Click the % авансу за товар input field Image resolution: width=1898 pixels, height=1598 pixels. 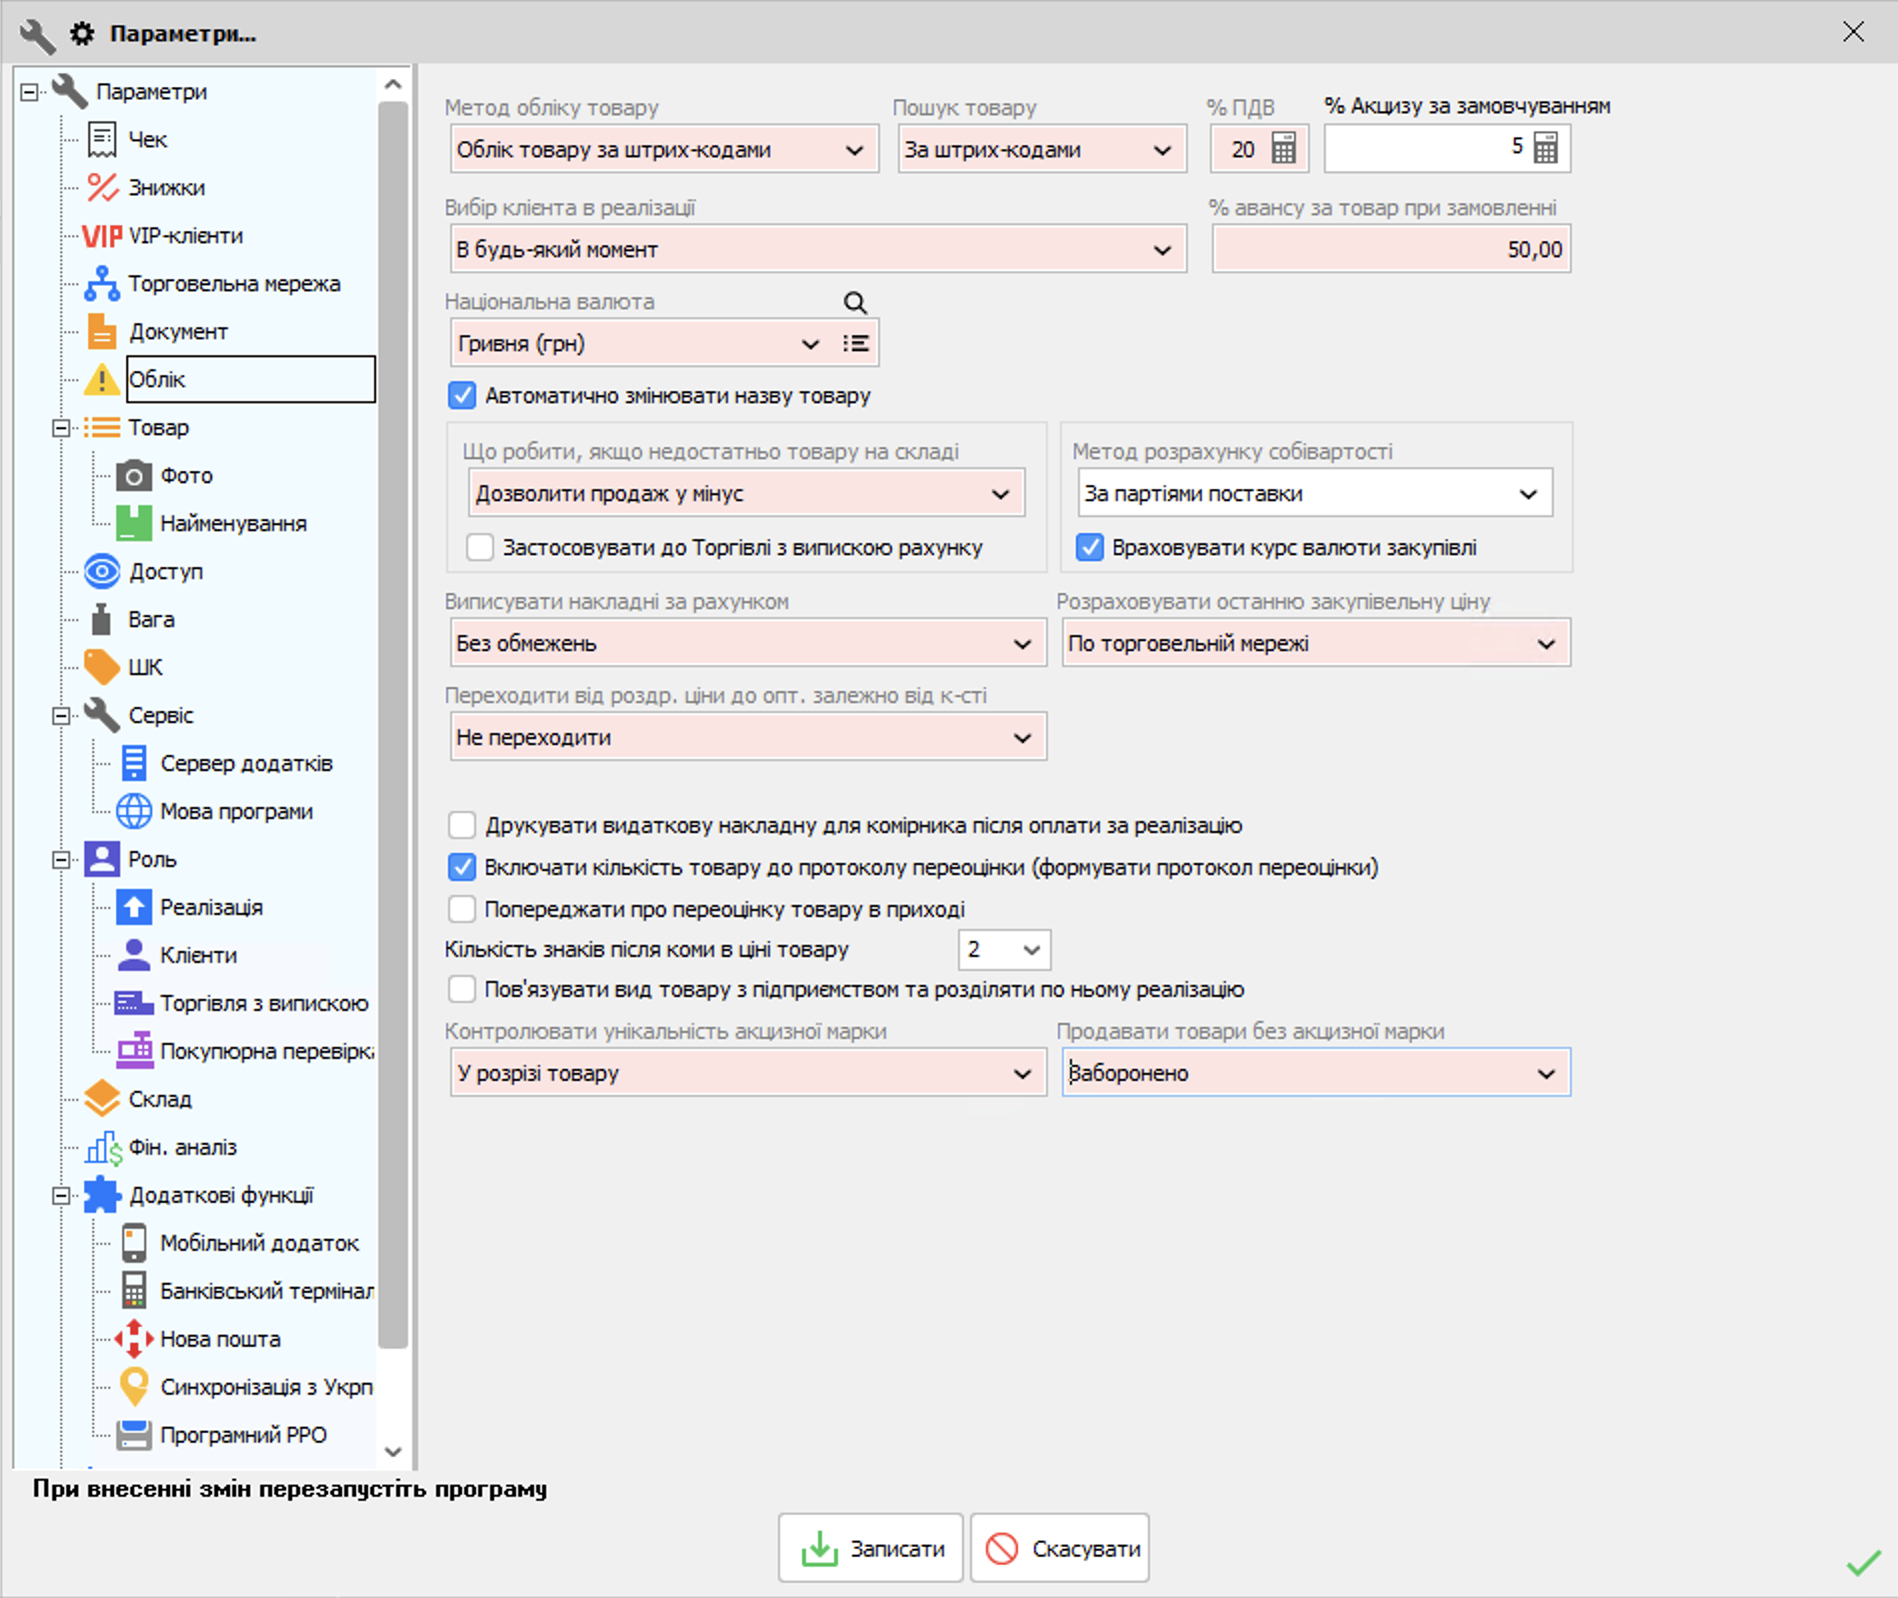[1390, 250]
